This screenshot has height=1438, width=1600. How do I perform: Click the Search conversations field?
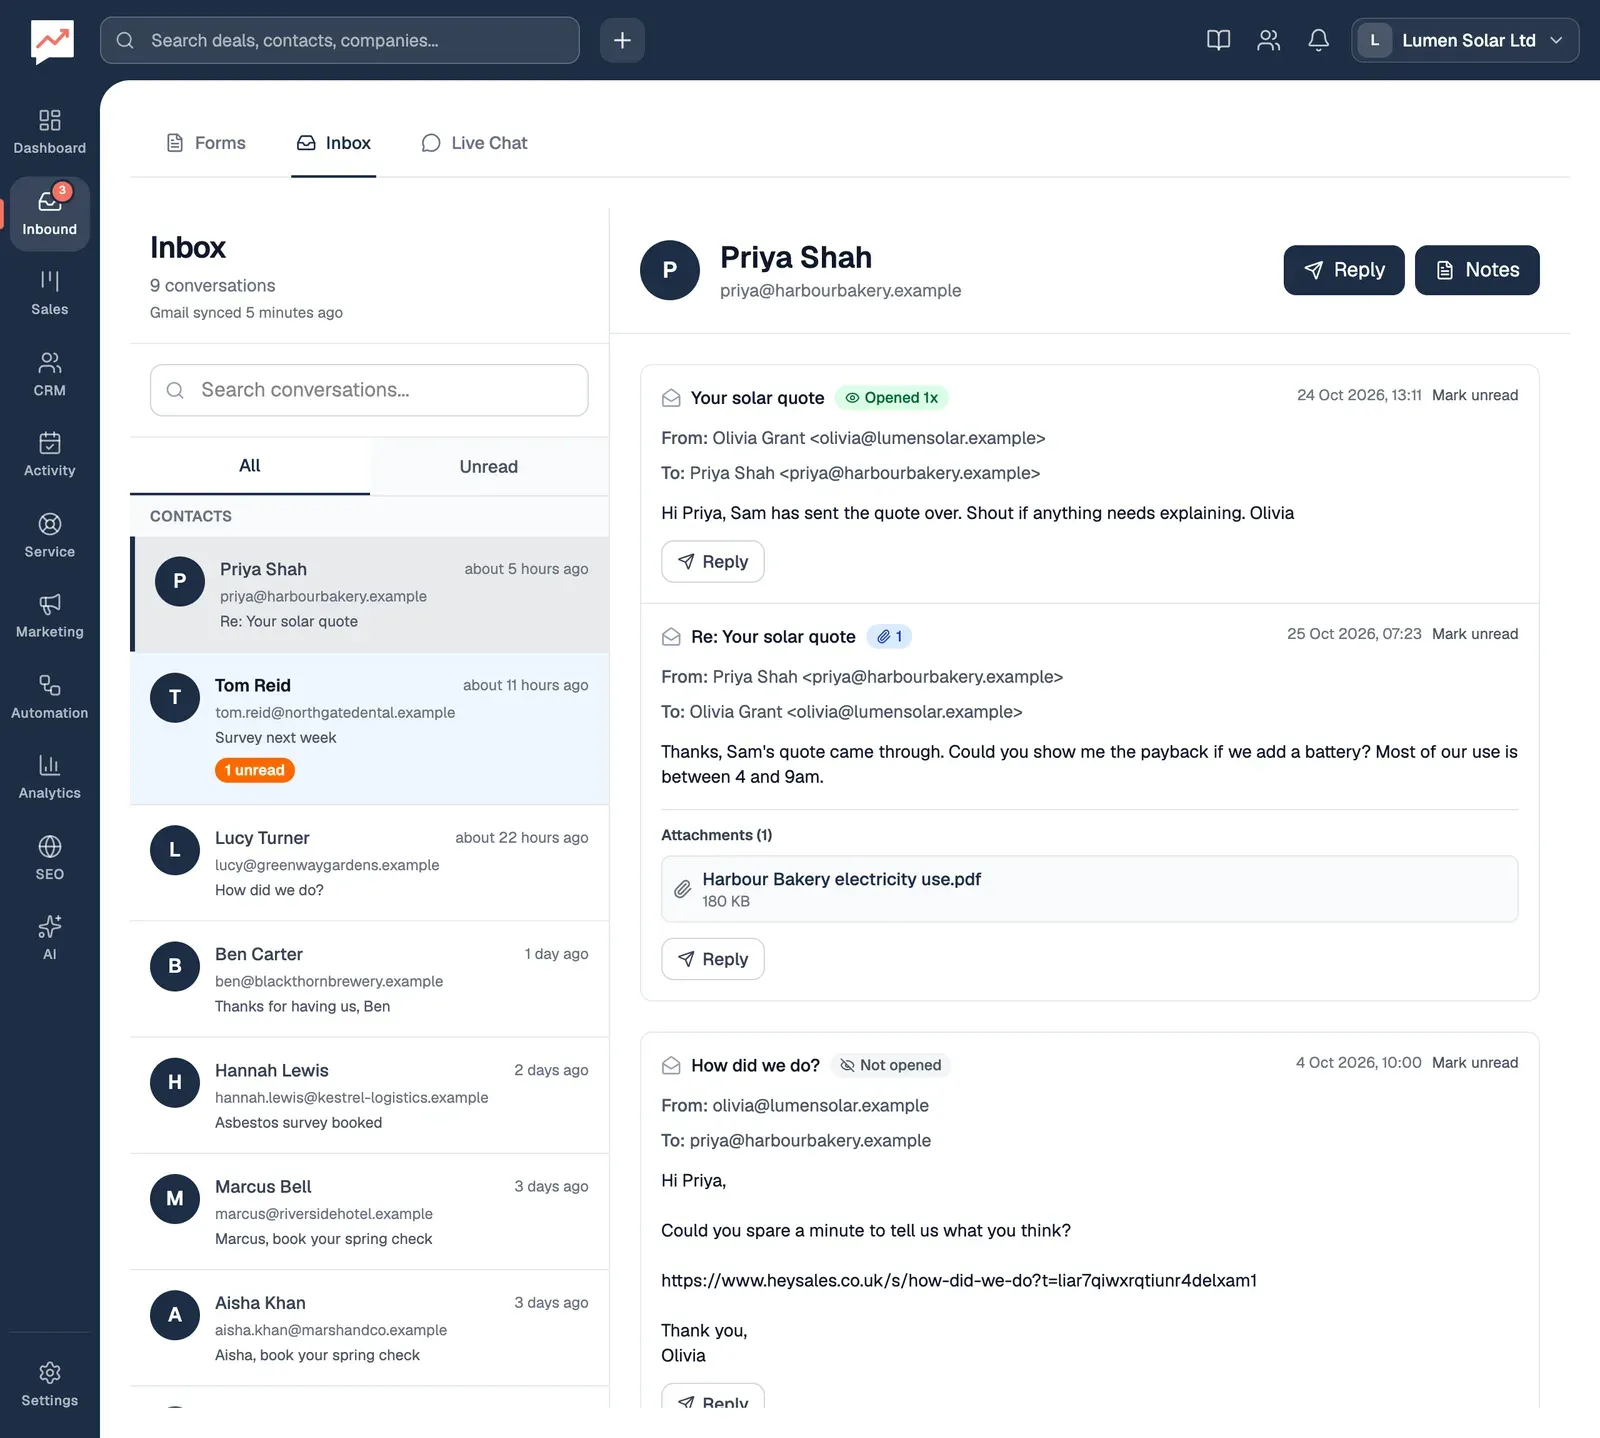pyautogui.click(x=369, y=390)
